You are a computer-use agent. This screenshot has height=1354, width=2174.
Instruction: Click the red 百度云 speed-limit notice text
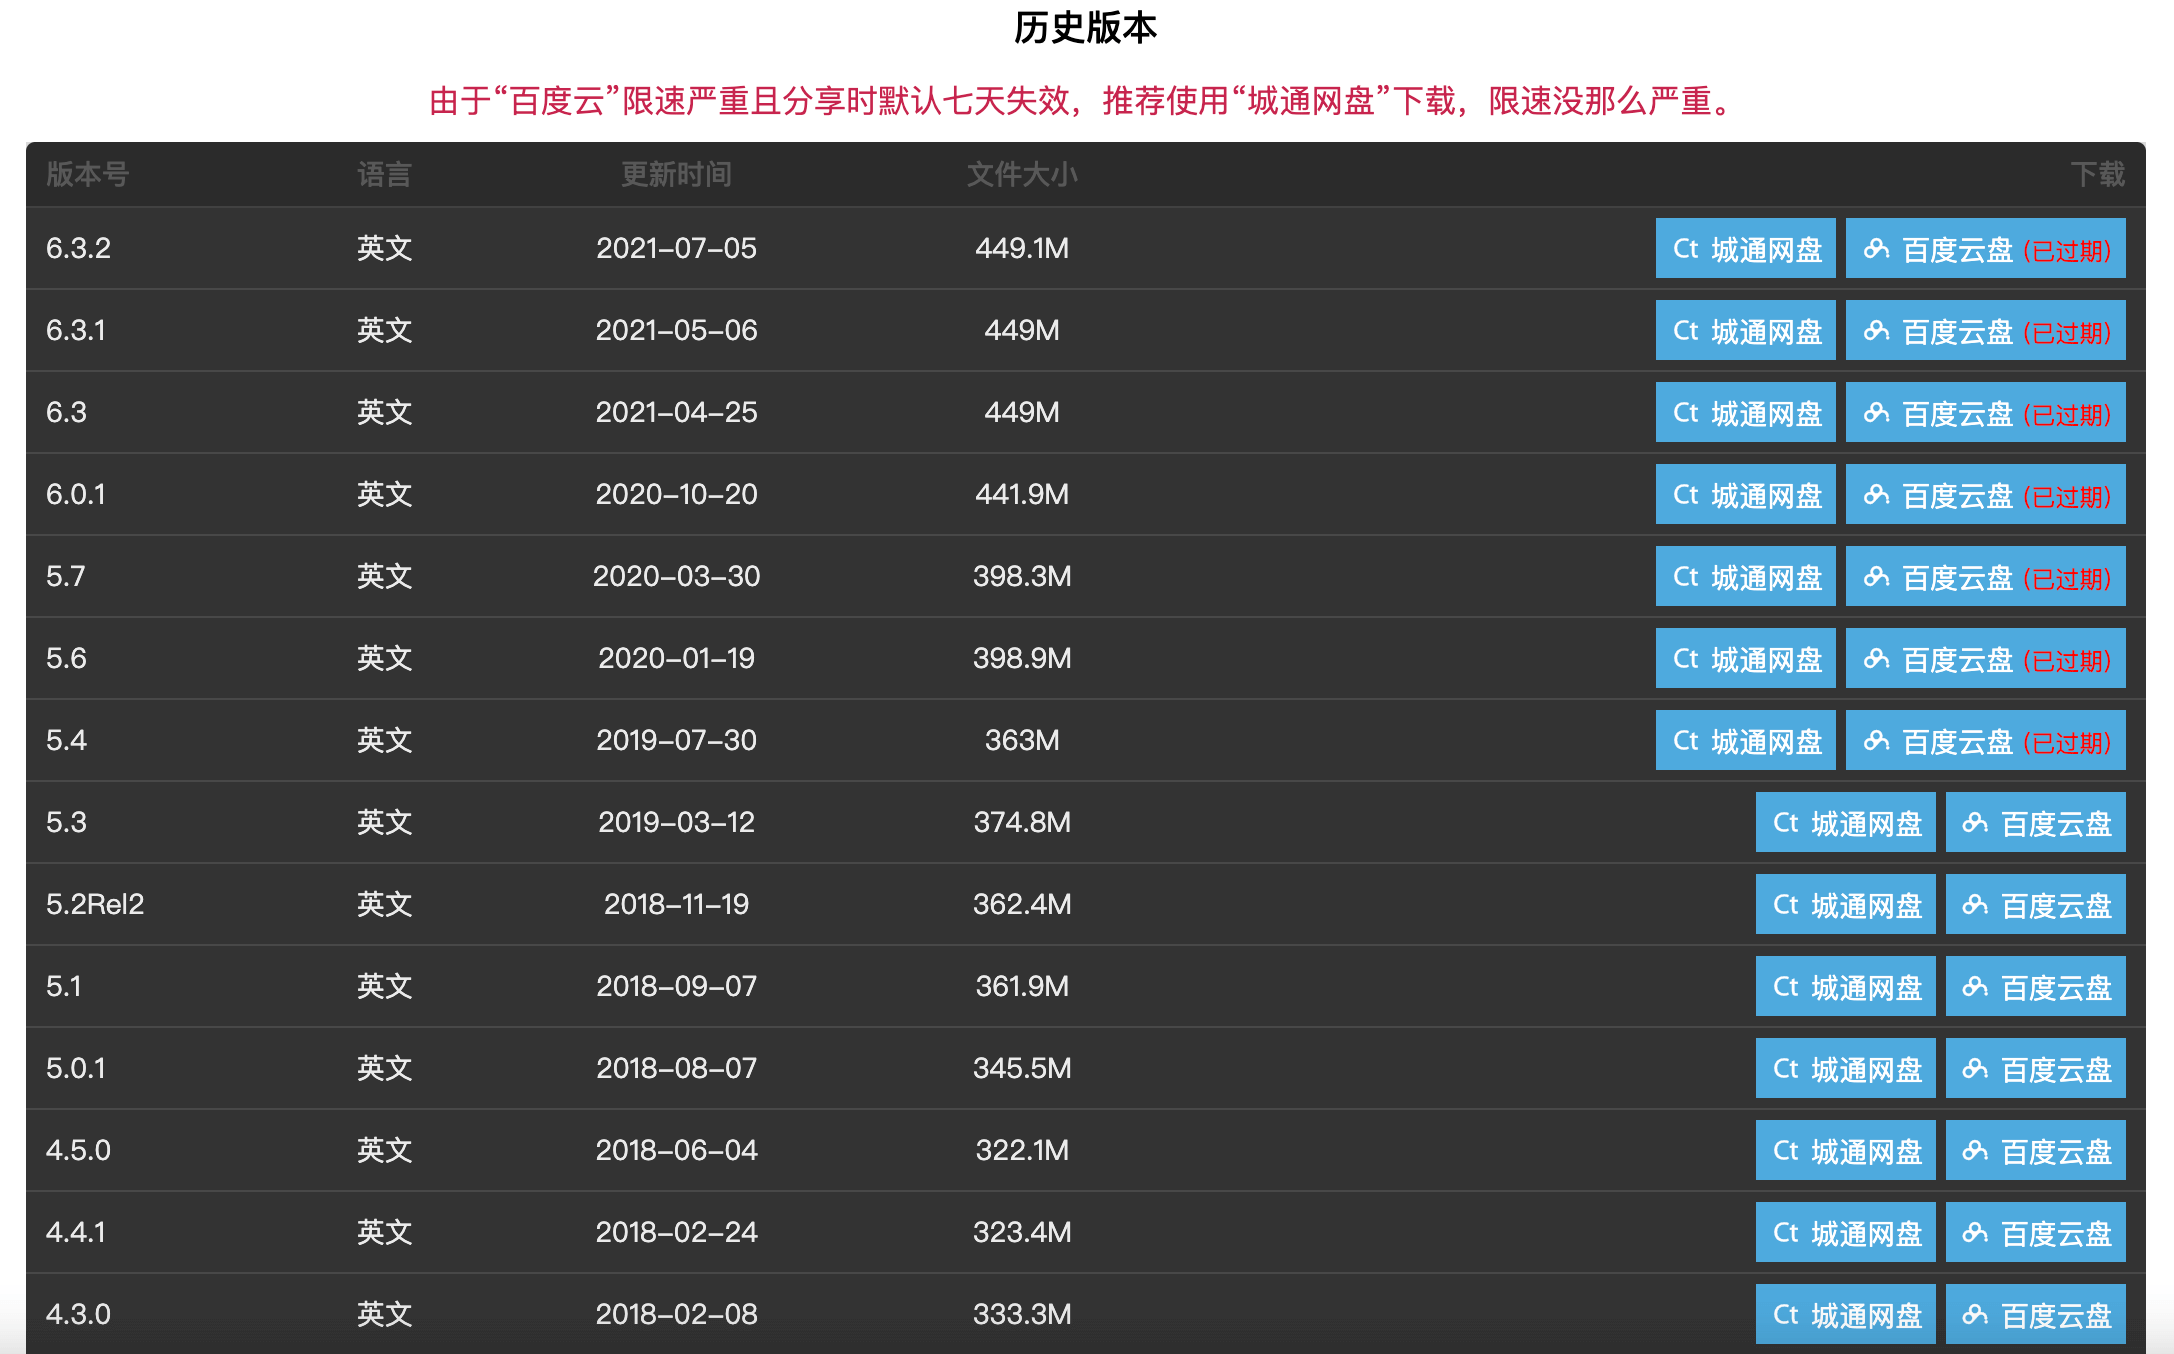click(1085, 101)
